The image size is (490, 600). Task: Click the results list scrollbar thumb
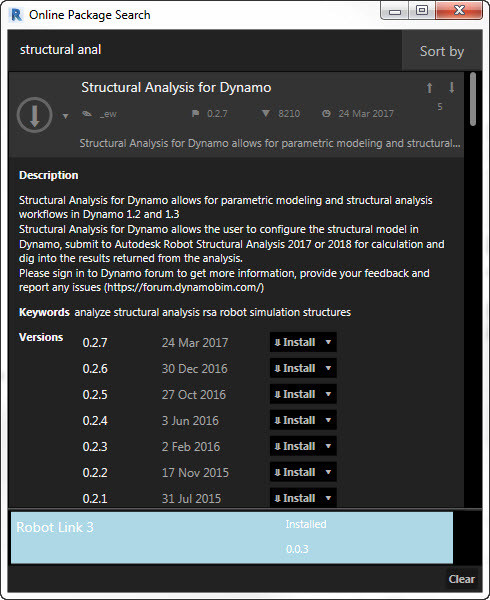tap(473, 99)
